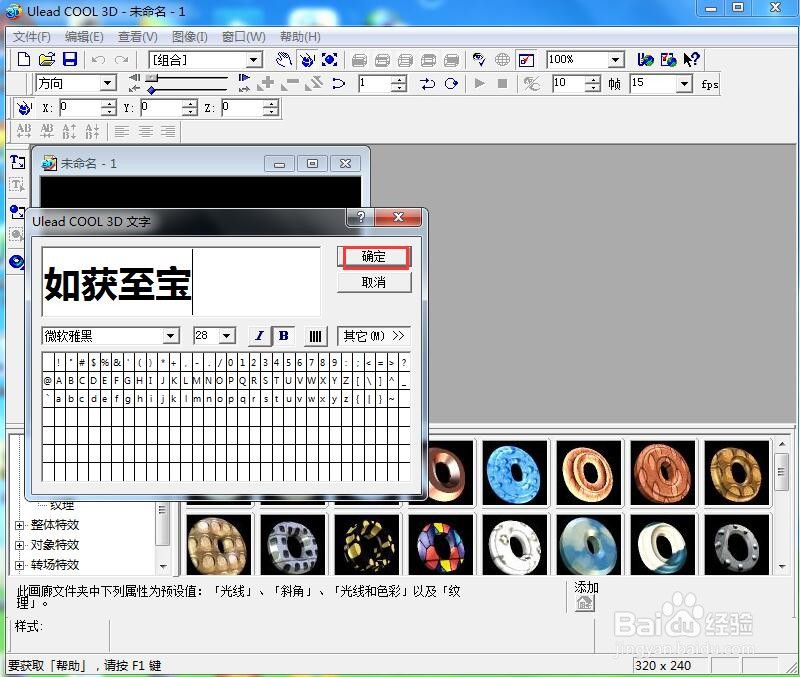
Task: Toggle vertical text button in dialog
Action: 315,336
